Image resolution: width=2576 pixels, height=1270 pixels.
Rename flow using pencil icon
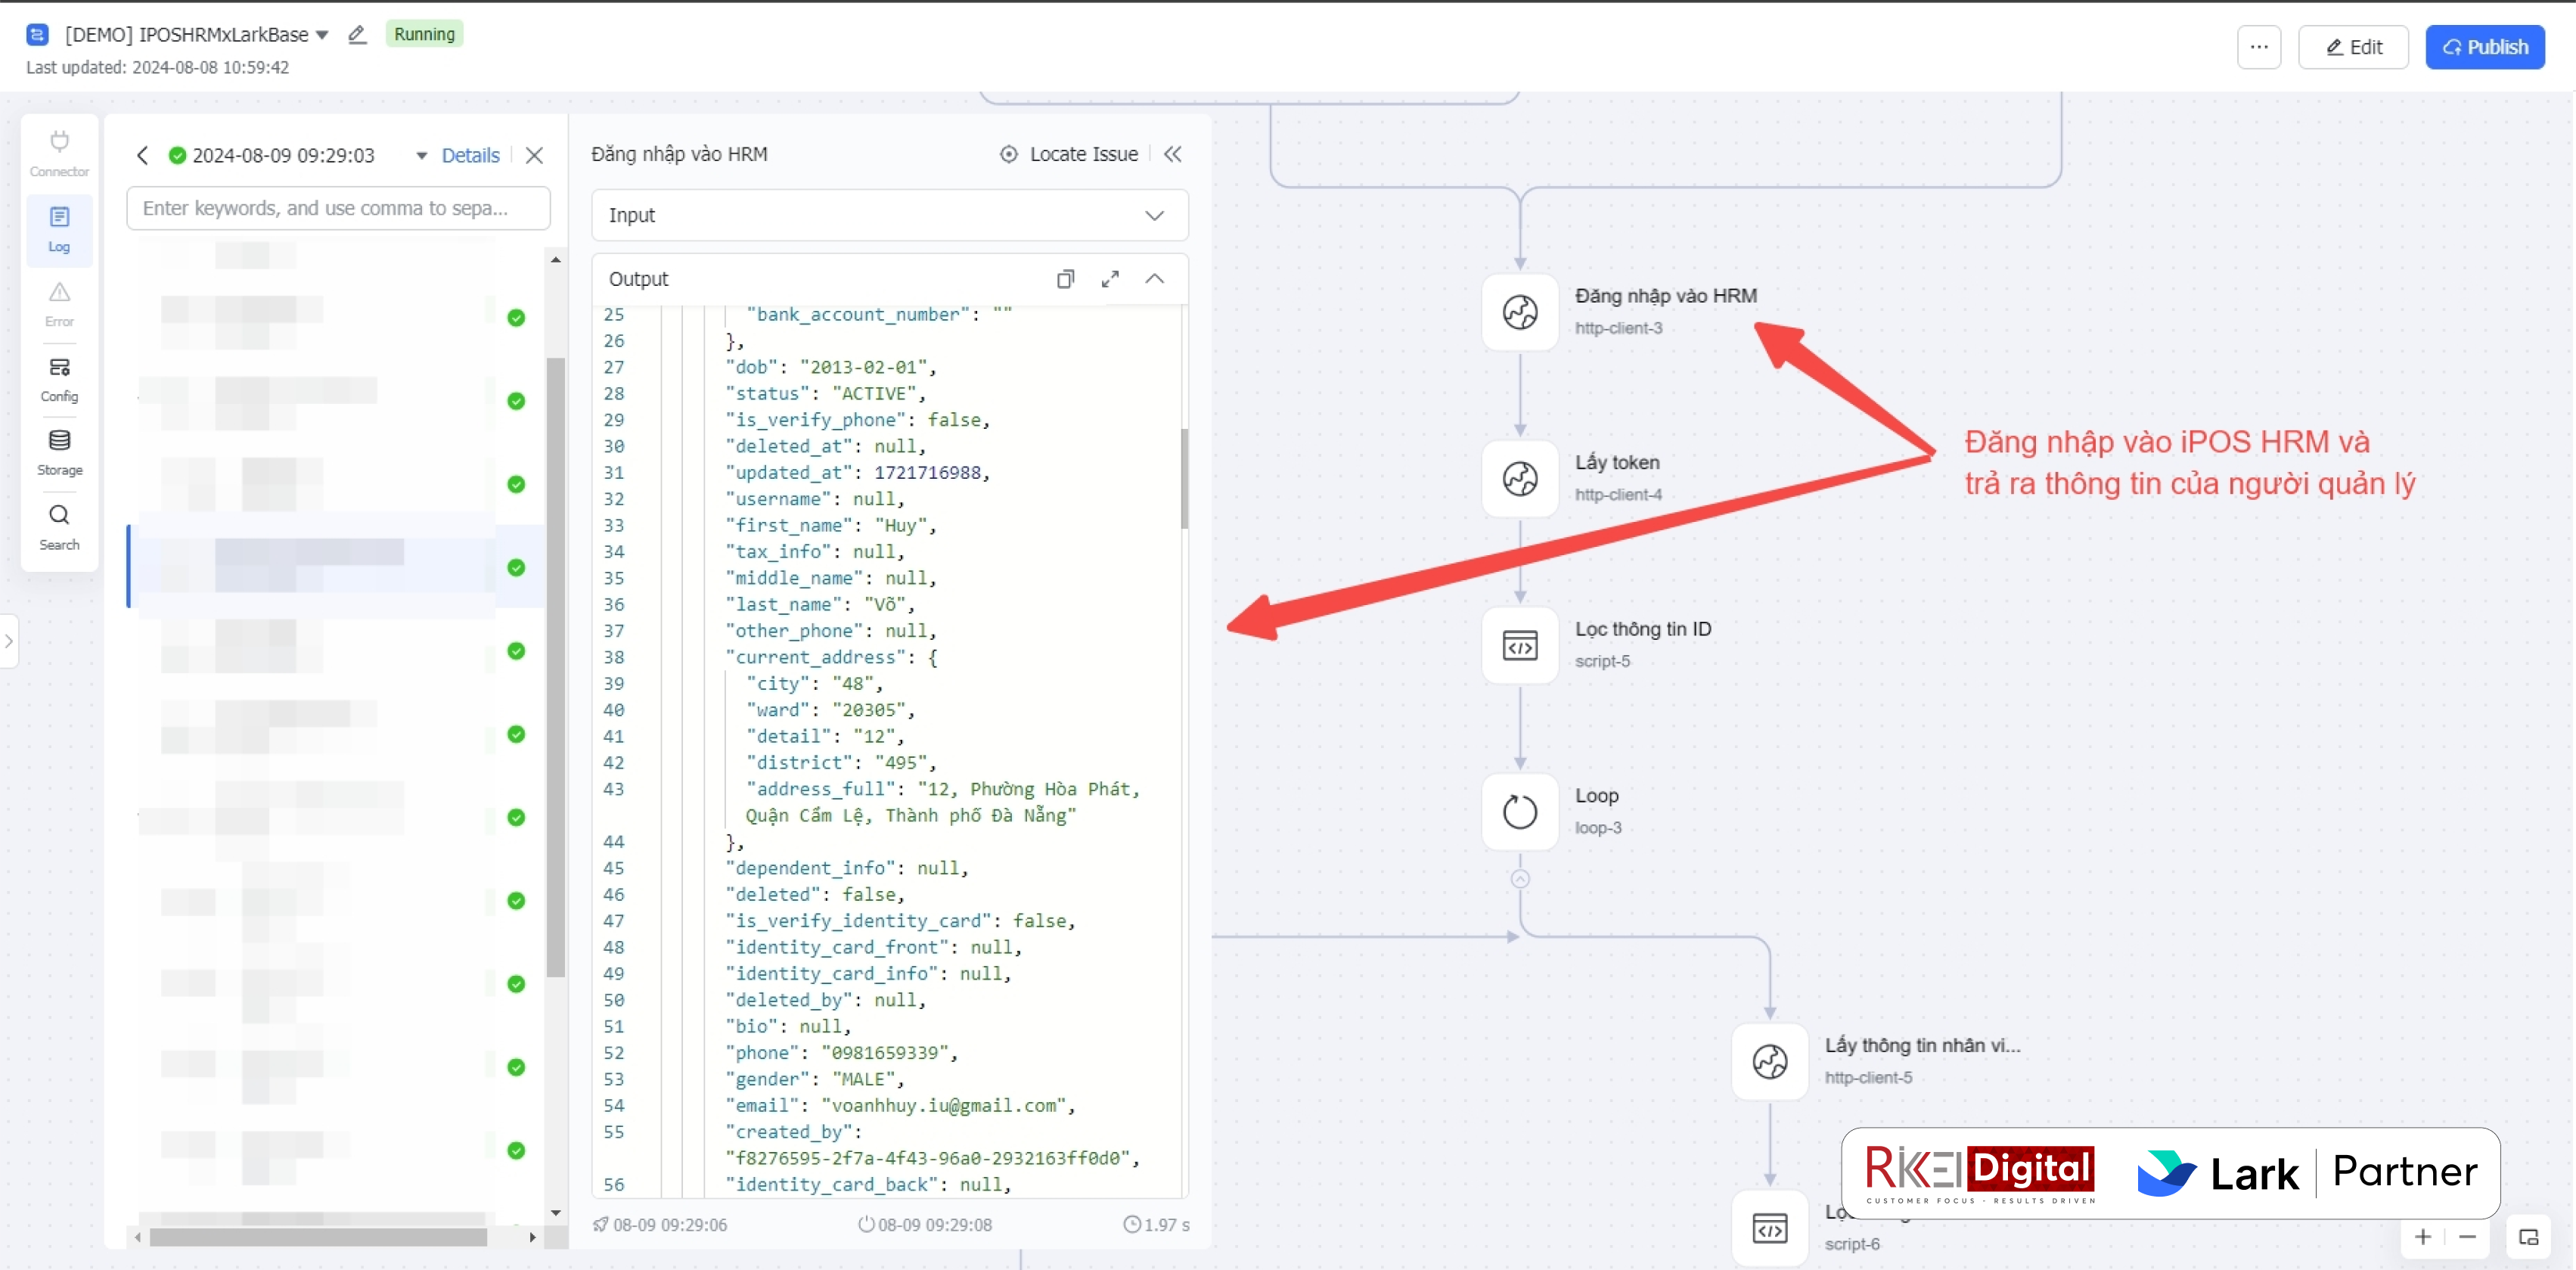tap(357, 35)
